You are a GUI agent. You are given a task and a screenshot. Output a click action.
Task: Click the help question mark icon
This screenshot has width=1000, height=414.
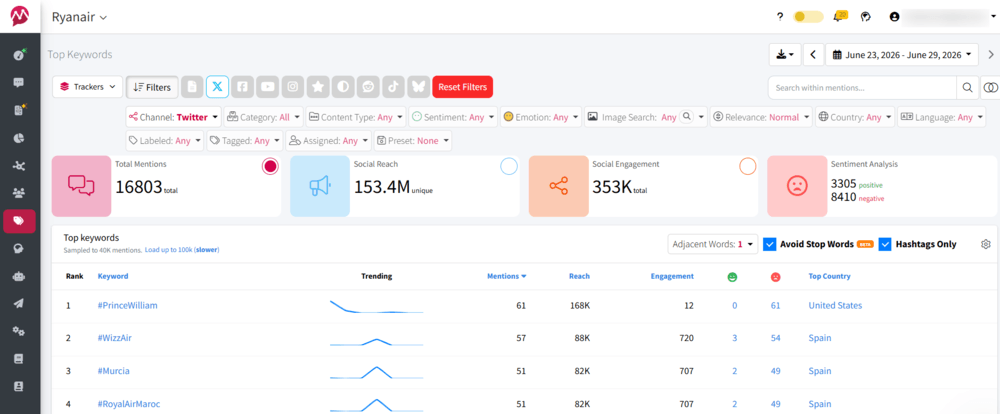coord(779,17)
